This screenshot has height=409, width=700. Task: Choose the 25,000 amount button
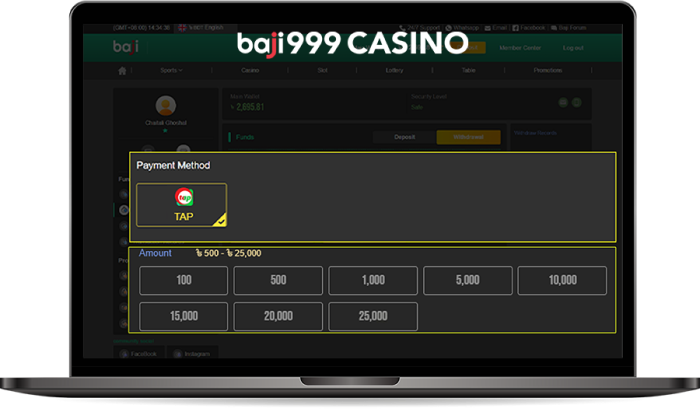click(x=373, y=316)
